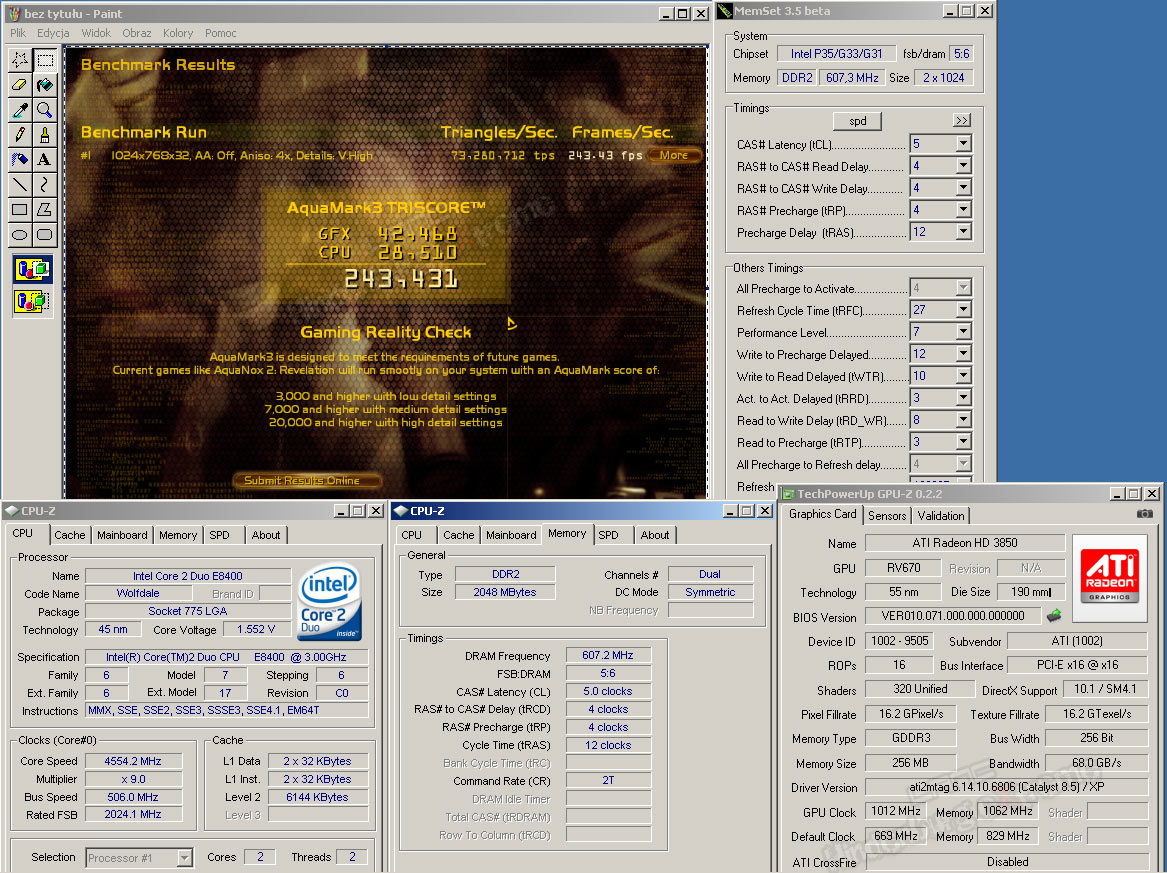Switch to Mainboard tab in left CPU-Z
Image resolution: width=1167 pixels, height=873 pixels.
[122, 535]
